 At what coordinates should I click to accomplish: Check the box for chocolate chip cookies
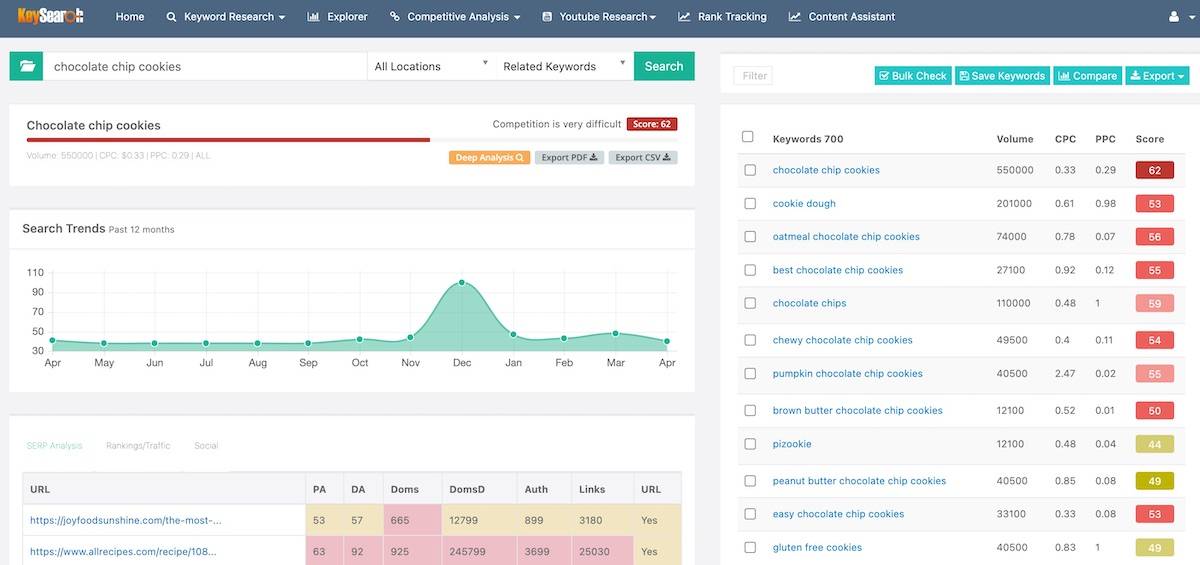tap(751, 170)
